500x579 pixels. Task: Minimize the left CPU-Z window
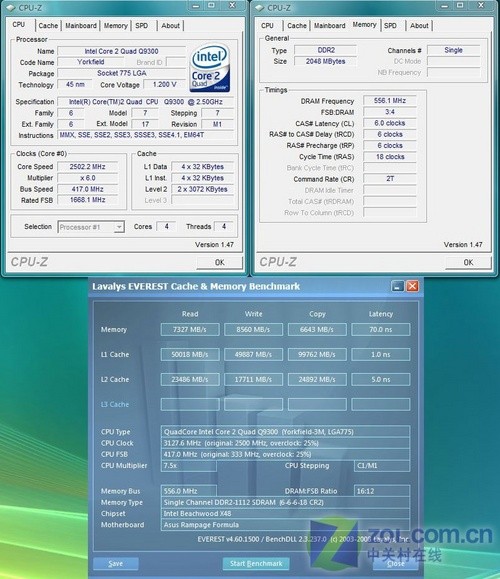[196, 6]
